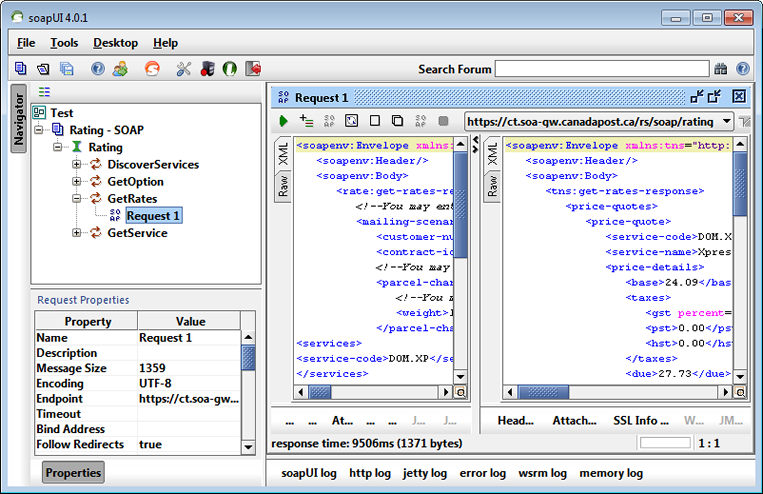This screenshot has height=494, width=763.
Task: Click the orange soapUI Pro toolbar icon
Action: [x=152, y=69]
